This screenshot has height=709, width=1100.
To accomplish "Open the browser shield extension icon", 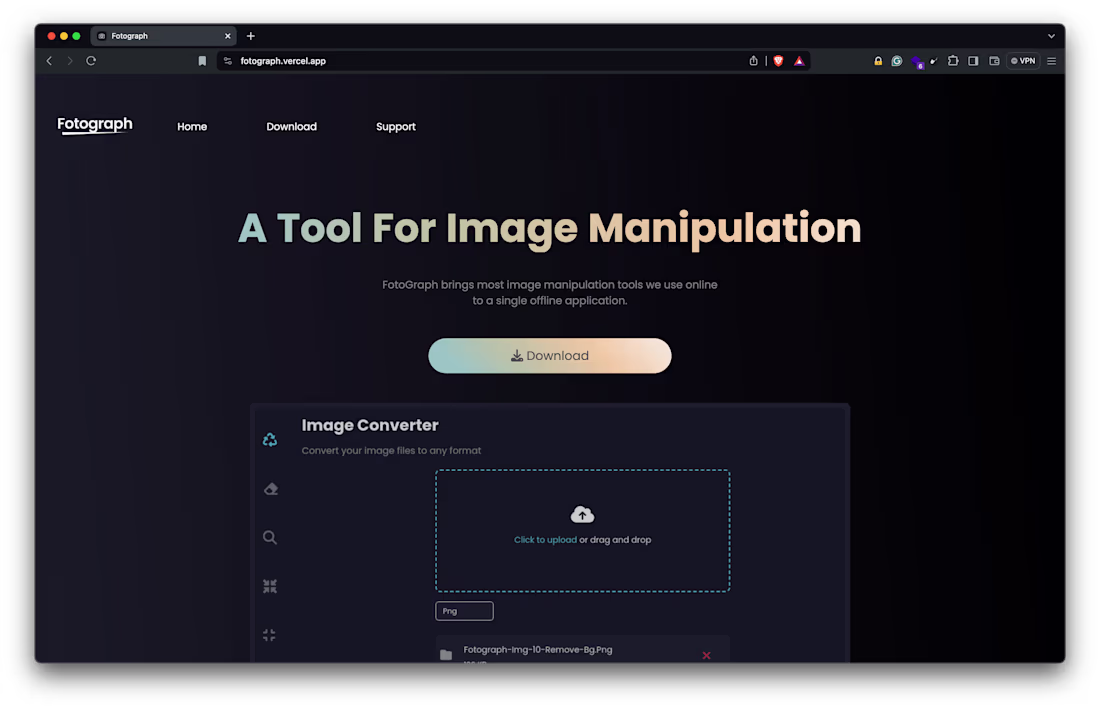I will [777, 60].
